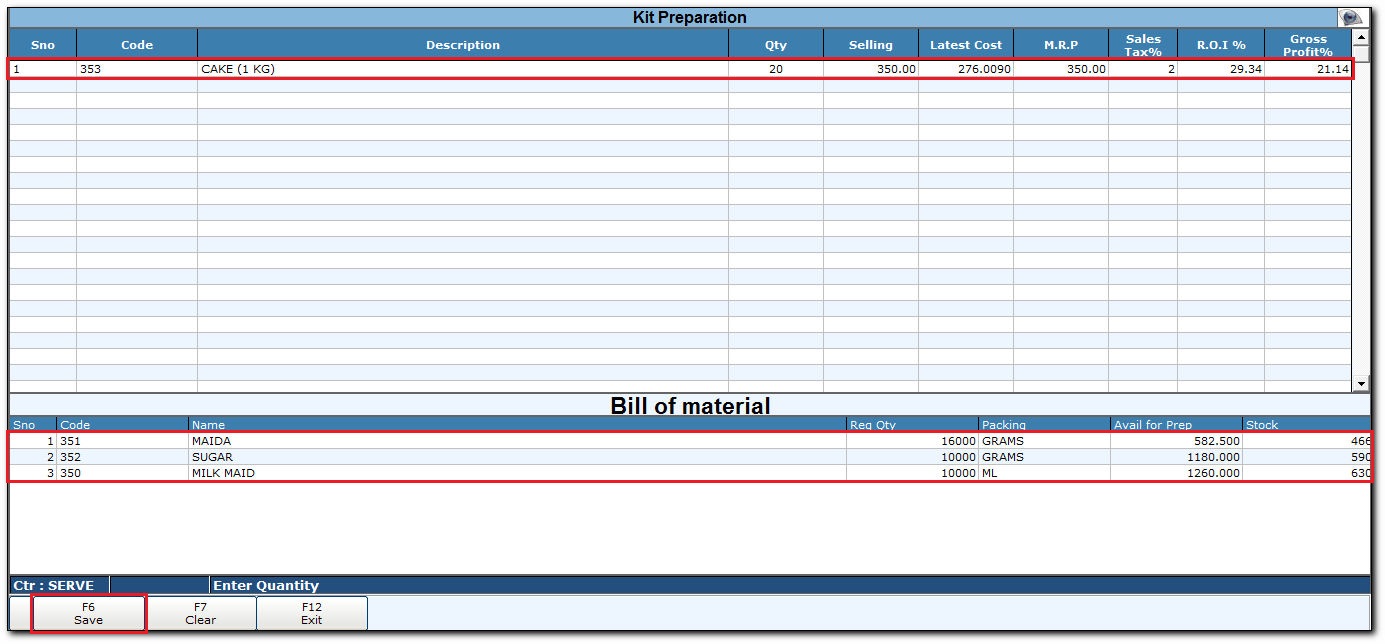
Task: Select the MILK MAID row name
Action: (517, 473)
